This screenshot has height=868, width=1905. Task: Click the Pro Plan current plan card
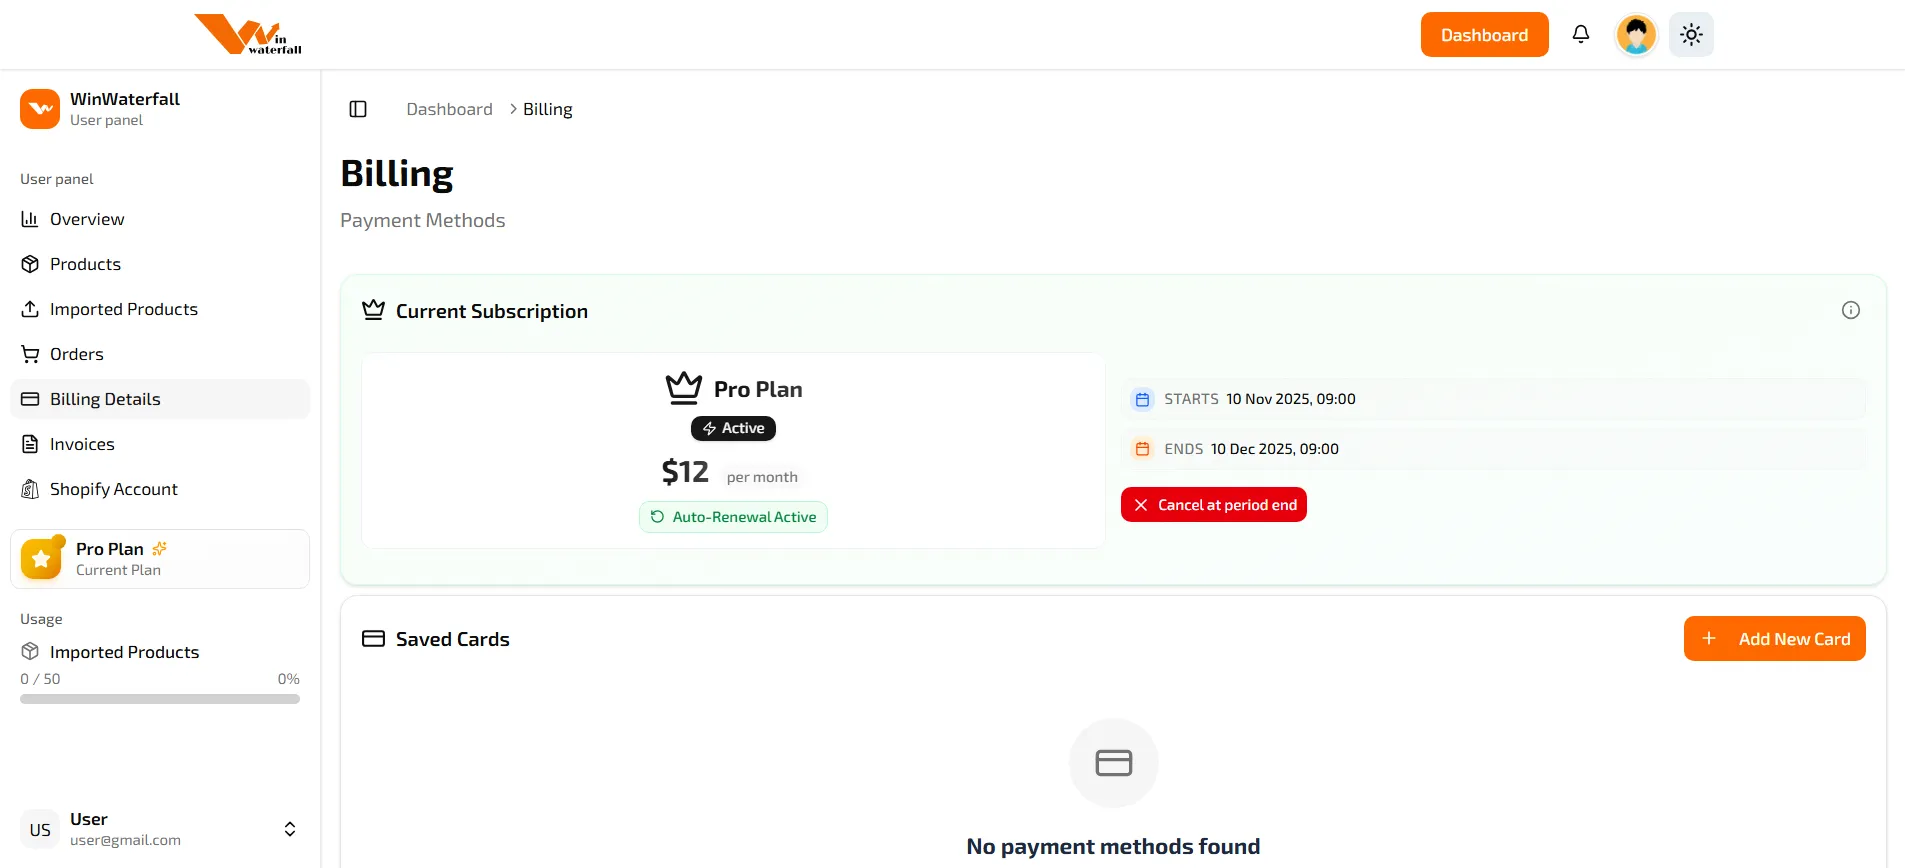(x=160, y=558)
